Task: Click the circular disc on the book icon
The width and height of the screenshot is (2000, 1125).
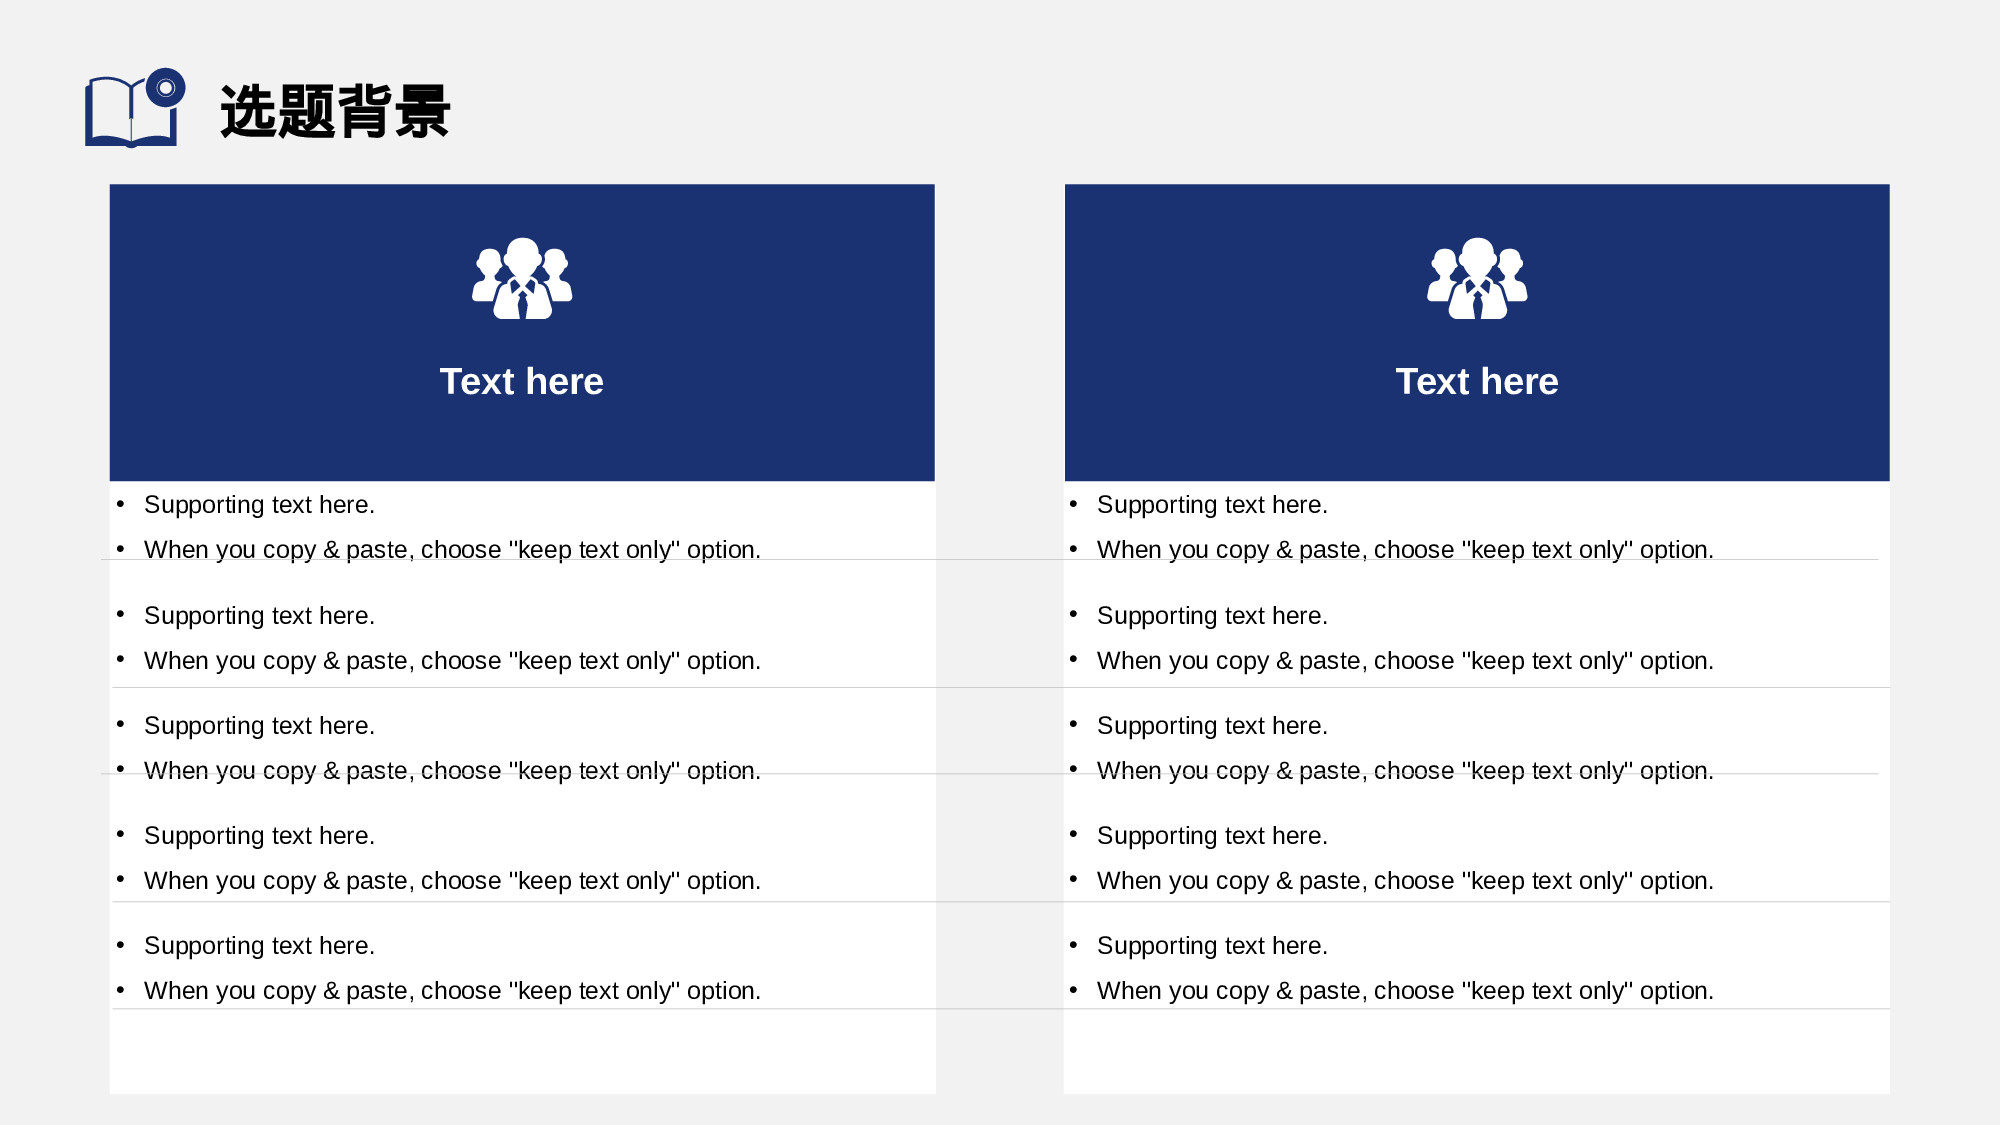Action: (x=166, y=88)
